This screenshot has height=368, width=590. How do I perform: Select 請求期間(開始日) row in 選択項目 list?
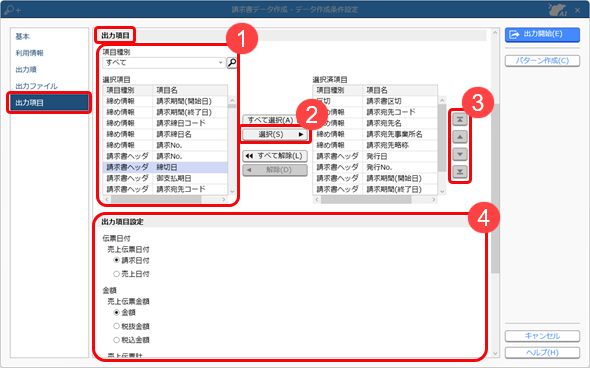(x=165, y=101)
